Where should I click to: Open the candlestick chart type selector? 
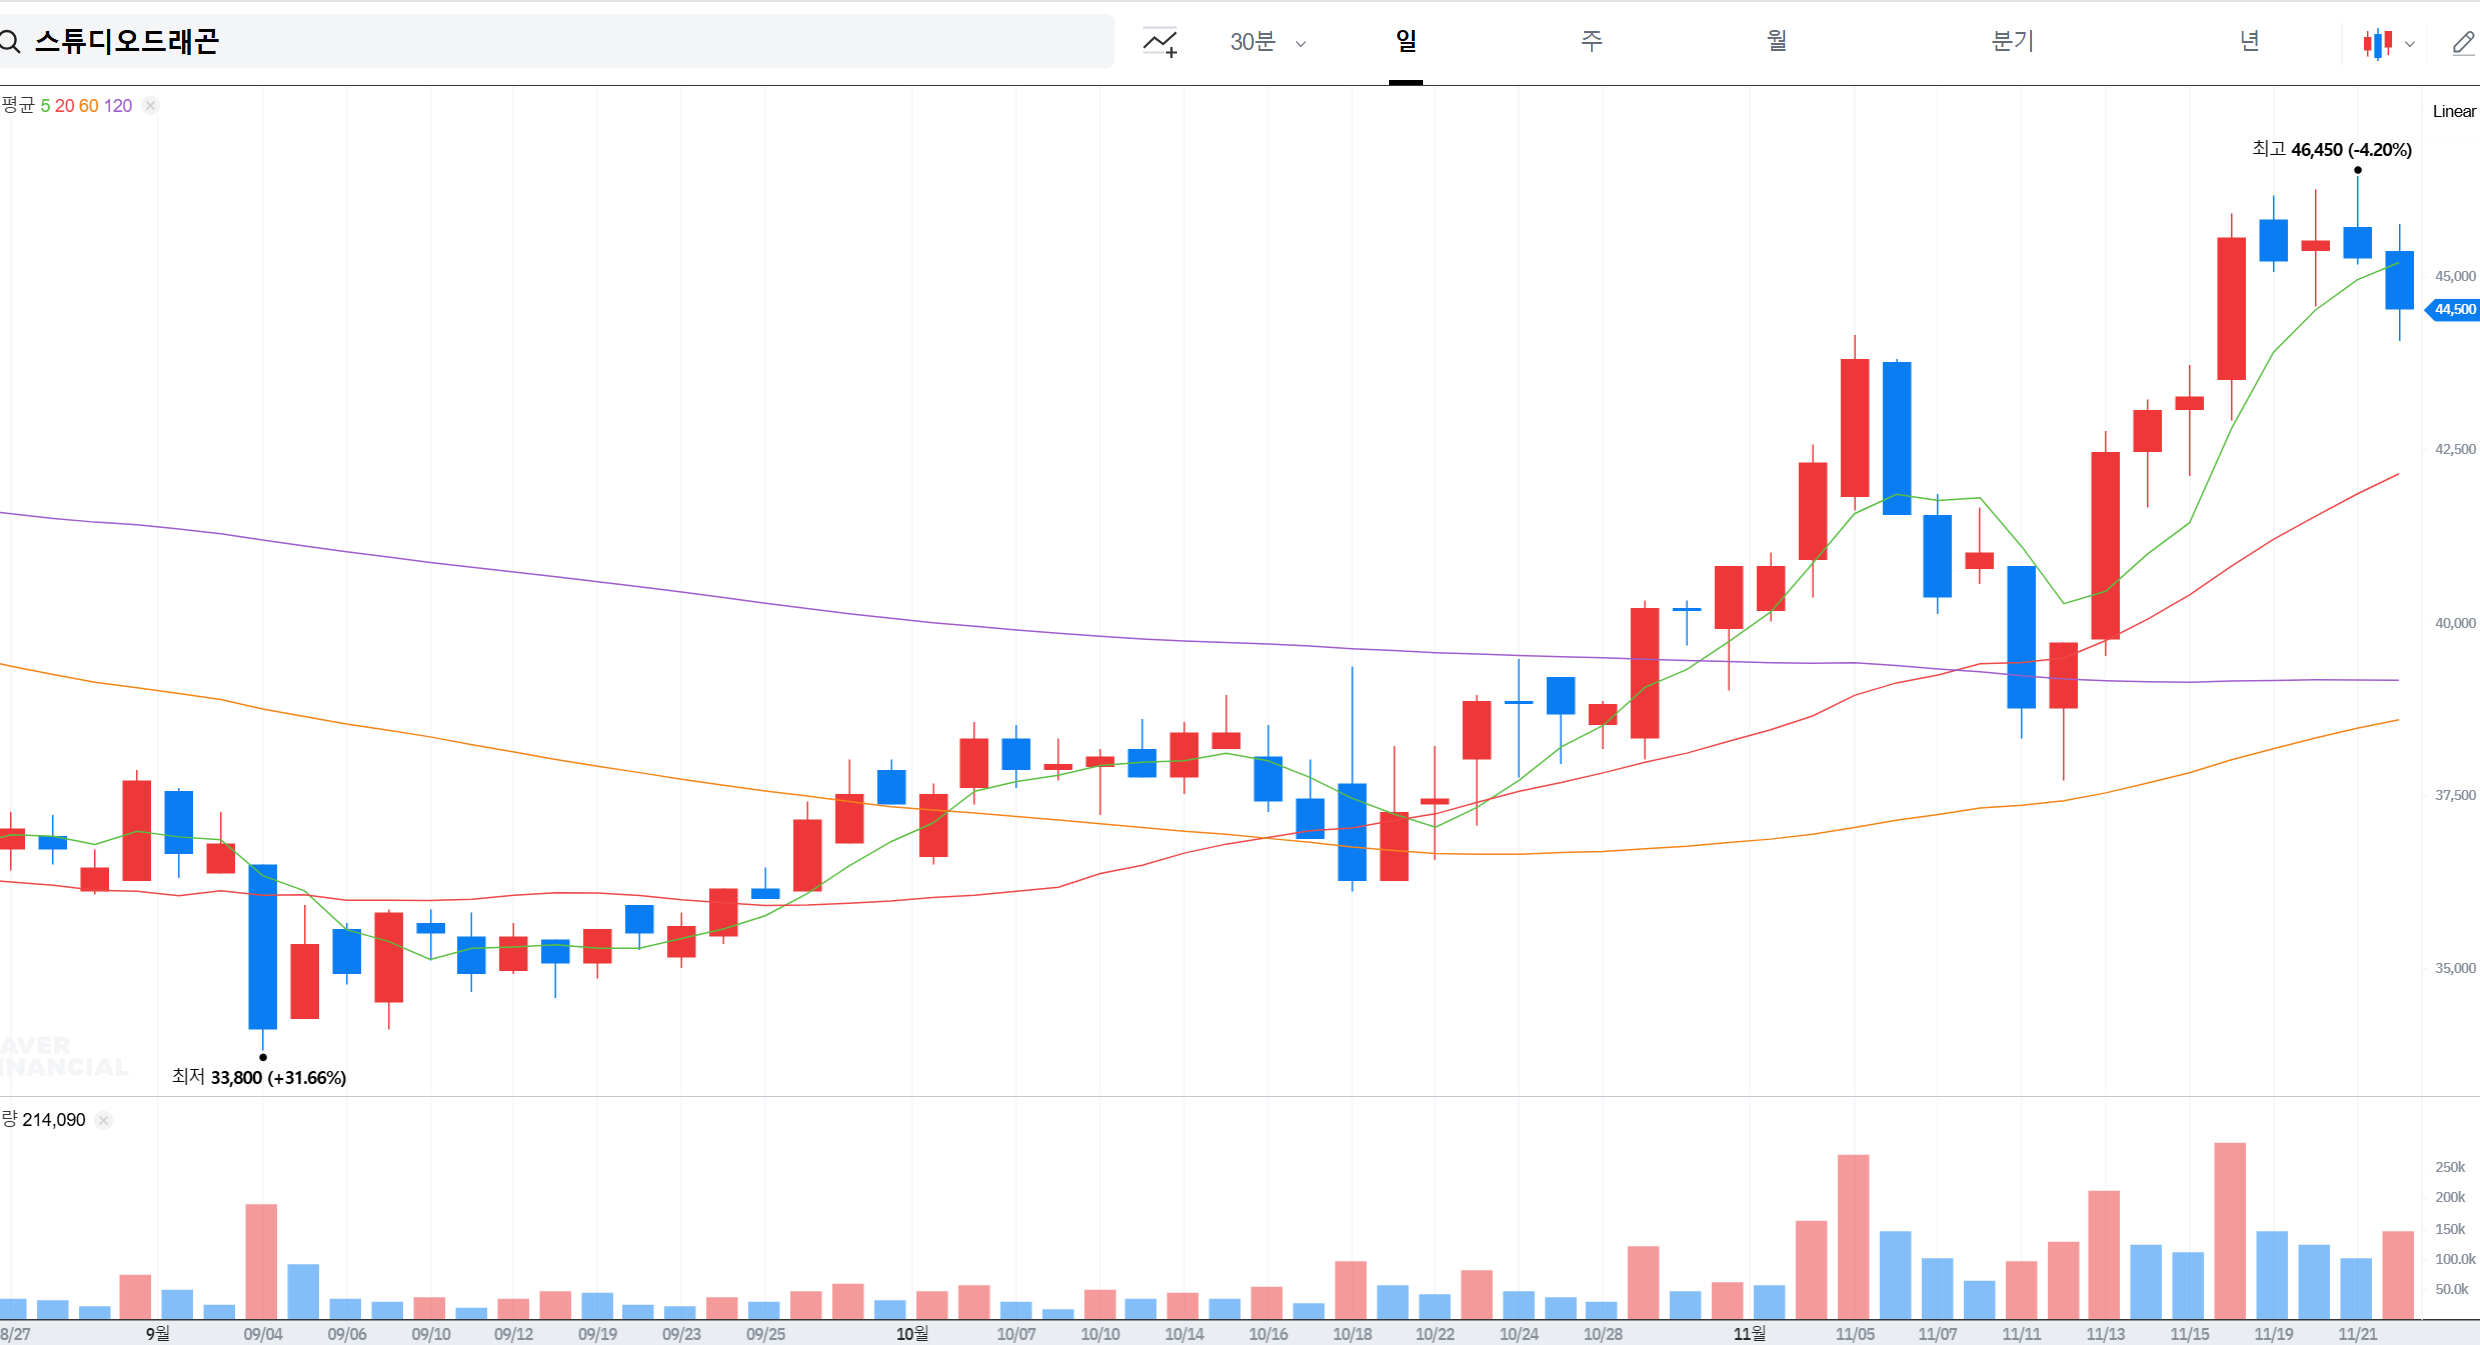pos(2378,43)
